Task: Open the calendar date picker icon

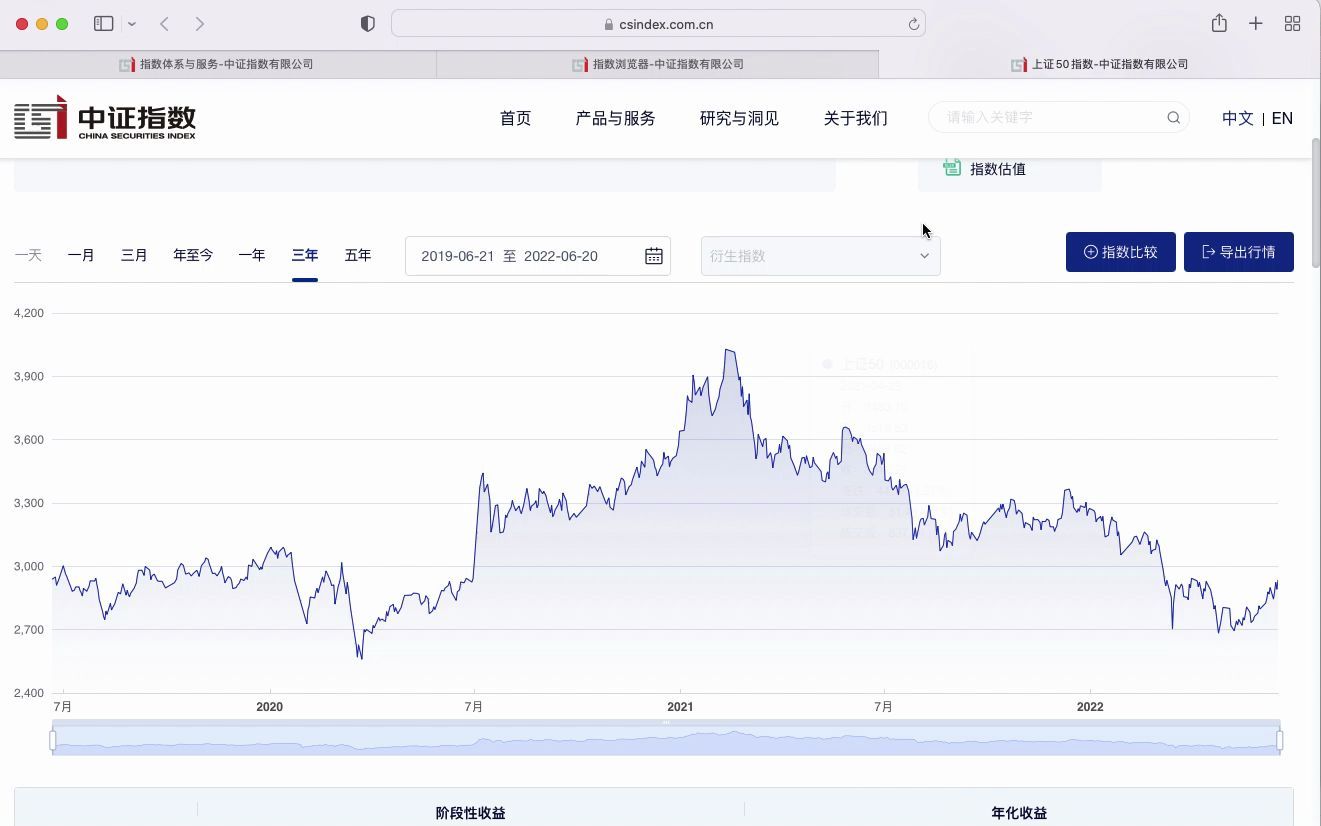Action: pos(653,256)
